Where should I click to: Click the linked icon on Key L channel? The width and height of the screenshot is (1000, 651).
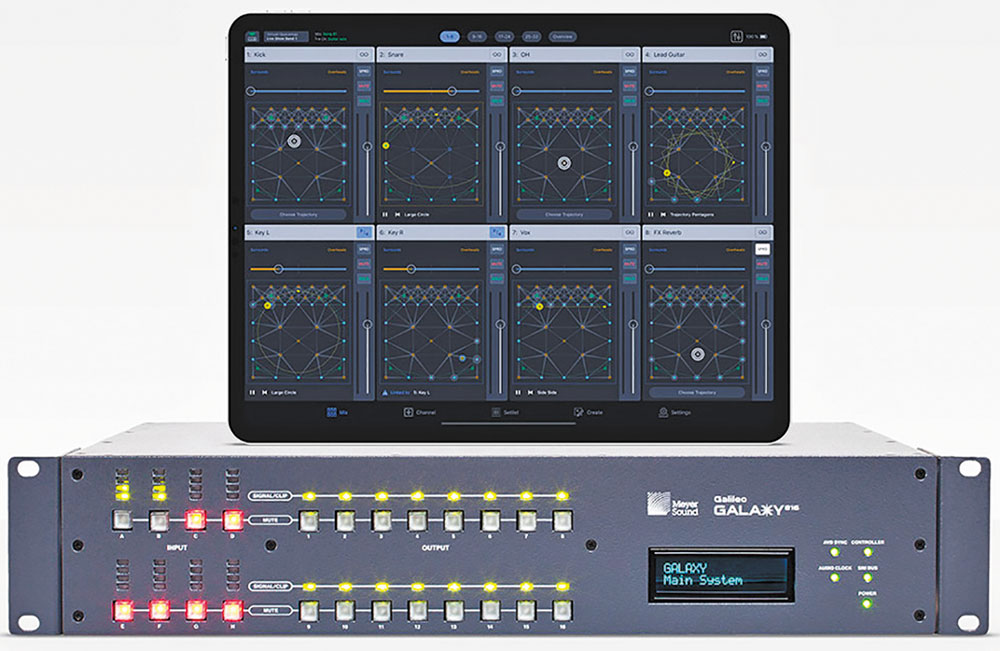tap(364, 232)
